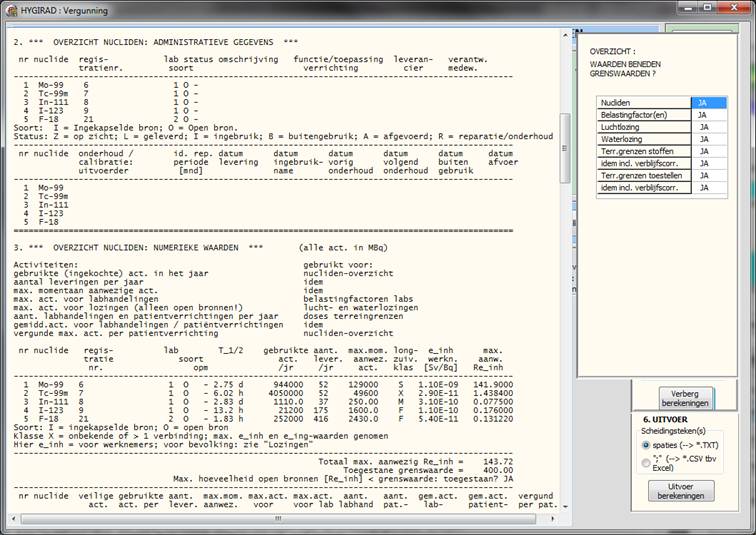Click heading '2. *** OVERZICHT NUCLIDEN: ADMINISTRATIEVE GEGEVENS'
The height and width of the screenshot is (535, 756).
pyautogui.click(x=155, y=42)
